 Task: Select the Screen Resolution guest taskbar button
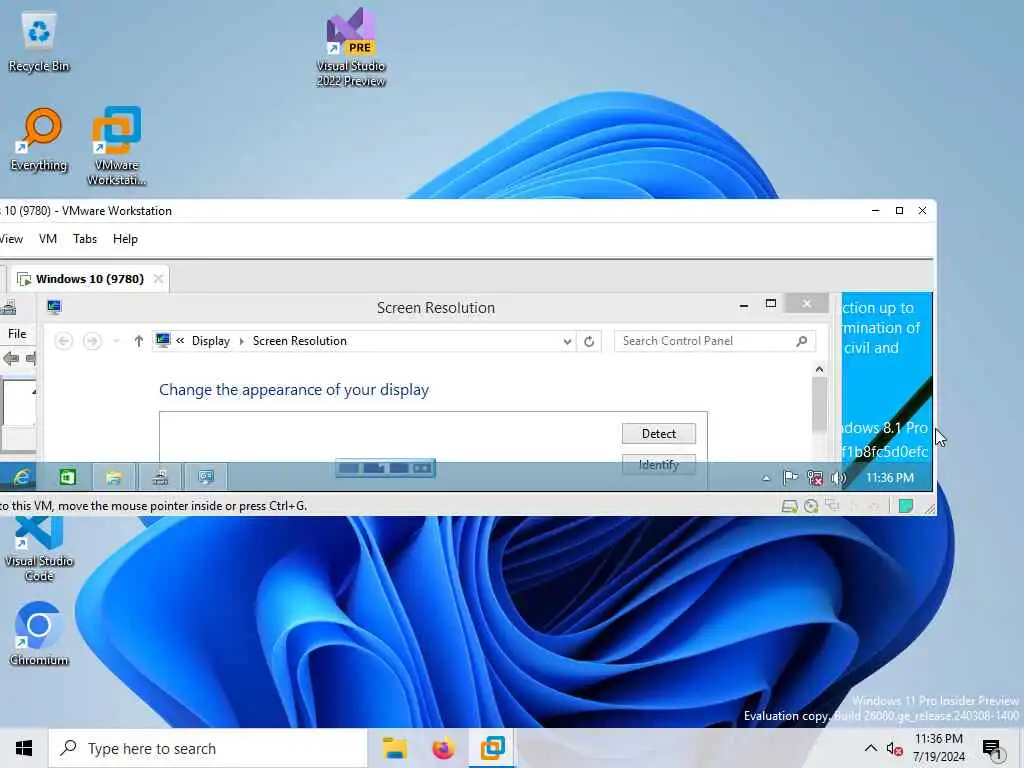tap(206, 477)
